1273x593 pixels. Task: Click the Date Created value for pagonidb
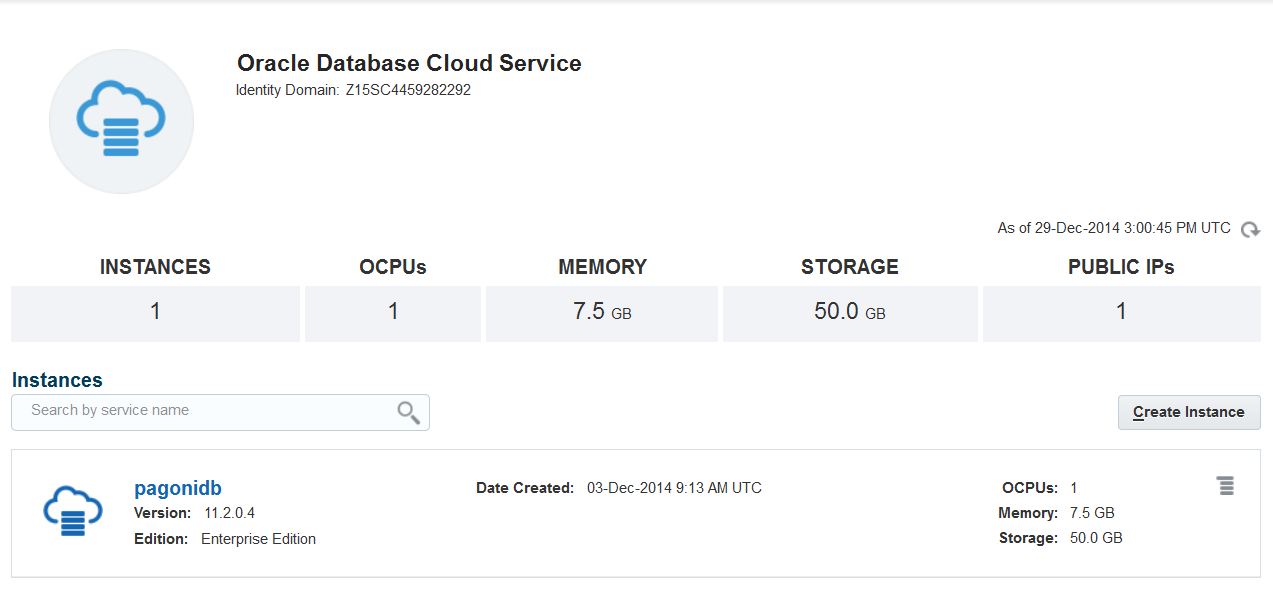[x=674, y=488]
